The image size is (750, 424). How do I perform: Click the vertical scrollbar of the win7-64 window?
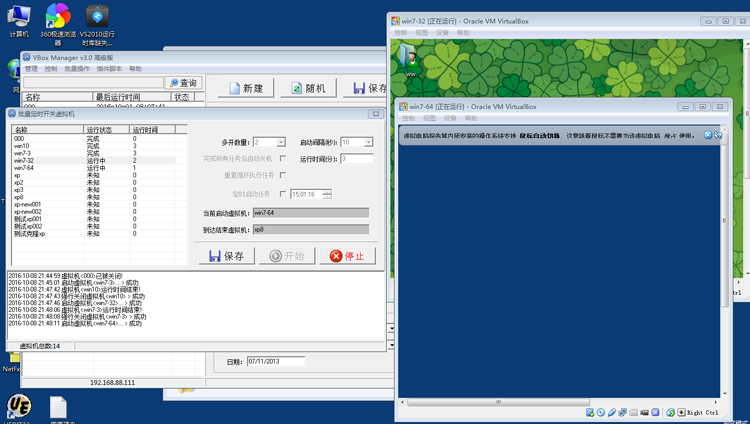pyautogui.click(x=725, y=220)
